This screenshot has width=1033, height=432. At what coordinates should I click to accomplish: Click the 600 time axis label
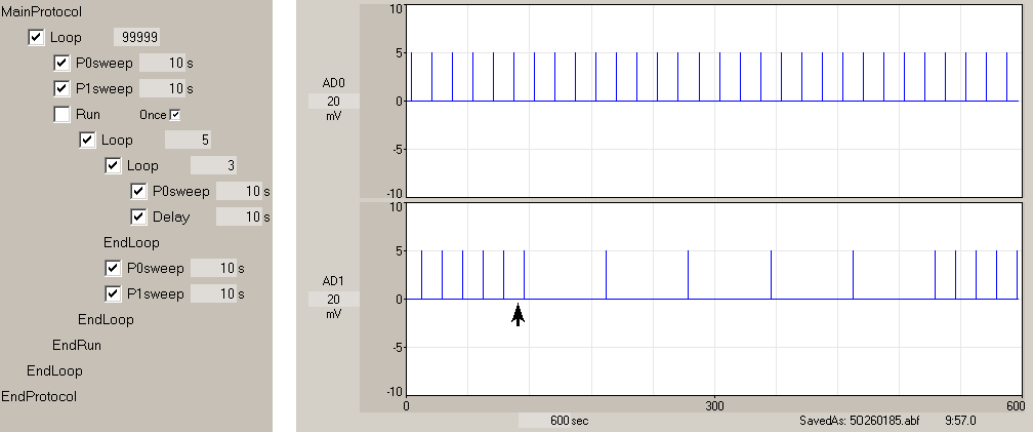click(x=1018, y=404)
